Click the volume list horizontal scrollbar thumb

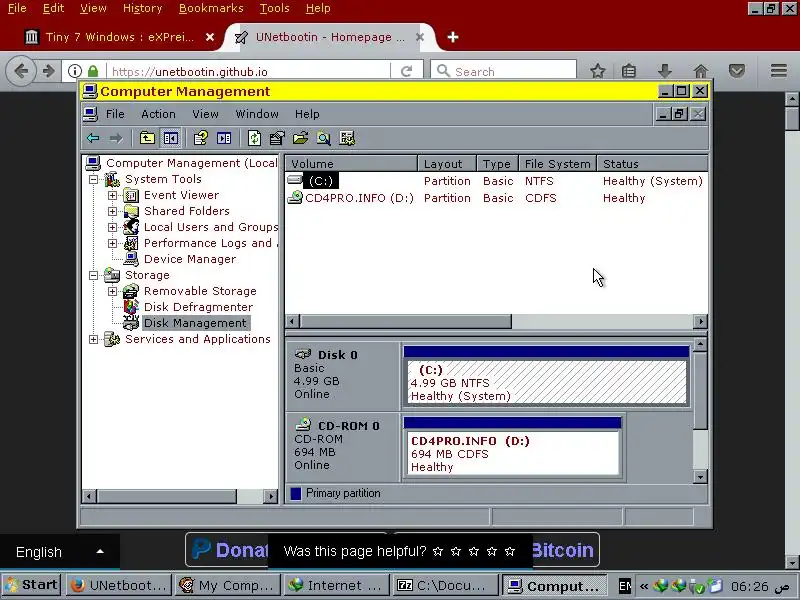(x=406, y=321)
